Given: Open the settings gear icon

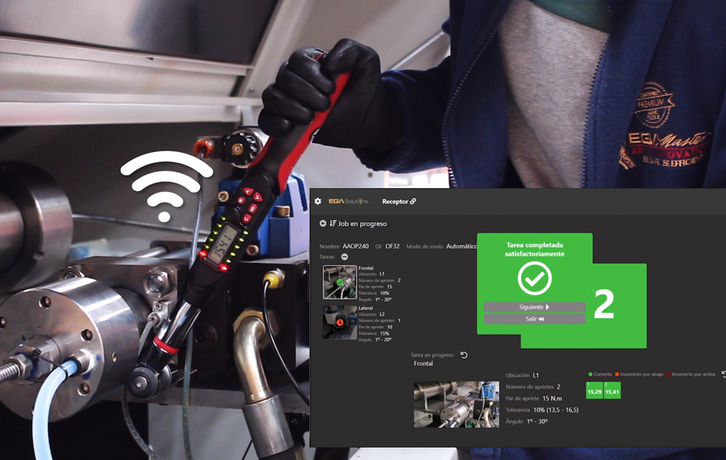Looking at the screenshot, I should click(x=318, y=201).
